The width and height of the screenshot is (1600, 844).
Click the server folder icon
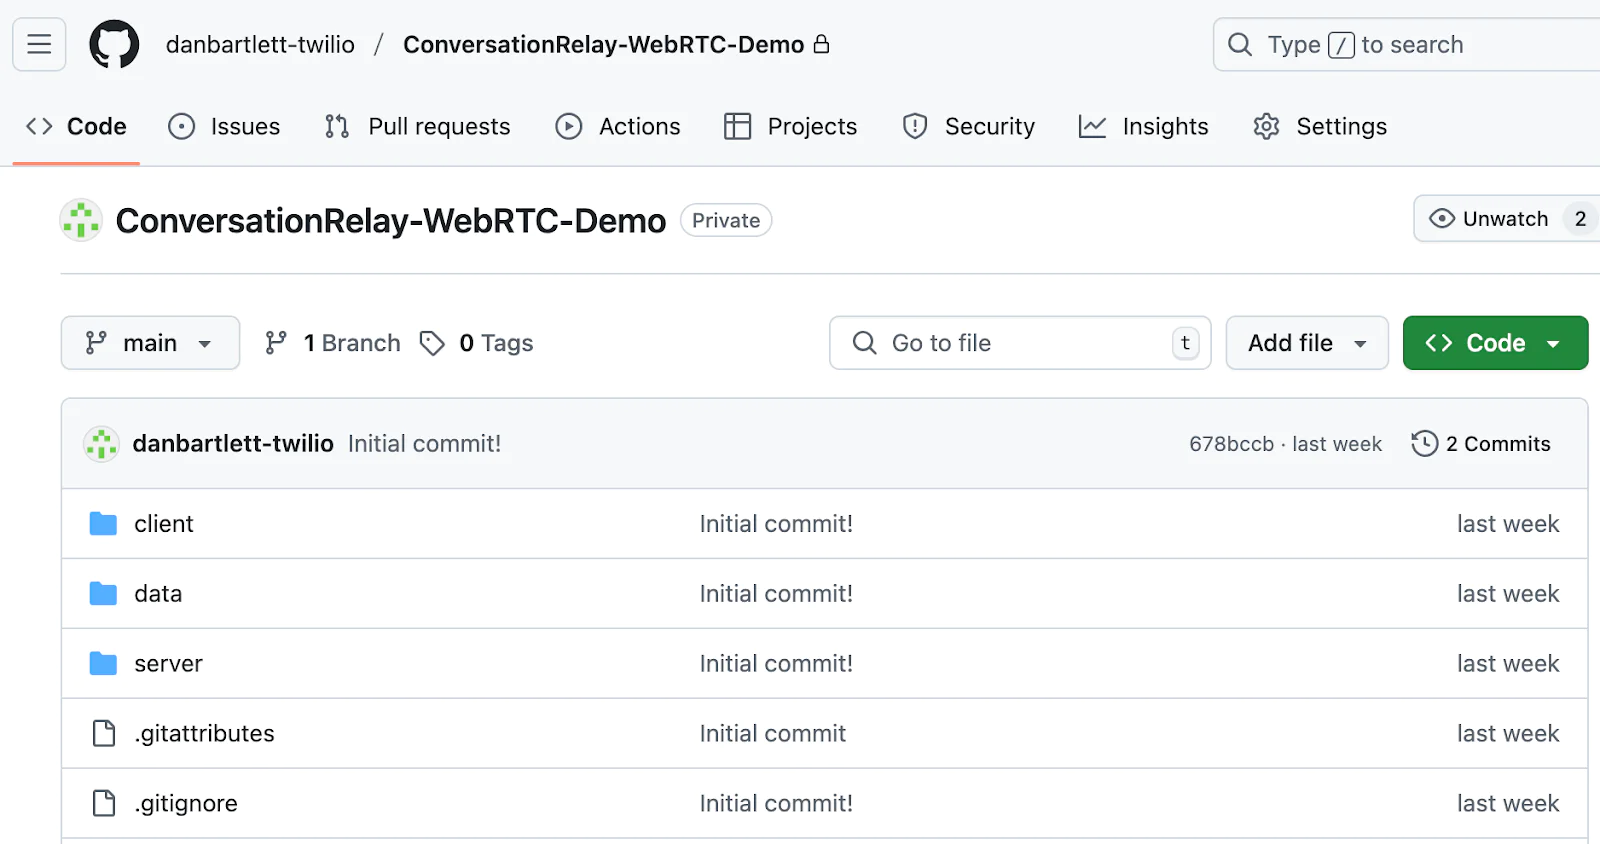coord(103,664)
